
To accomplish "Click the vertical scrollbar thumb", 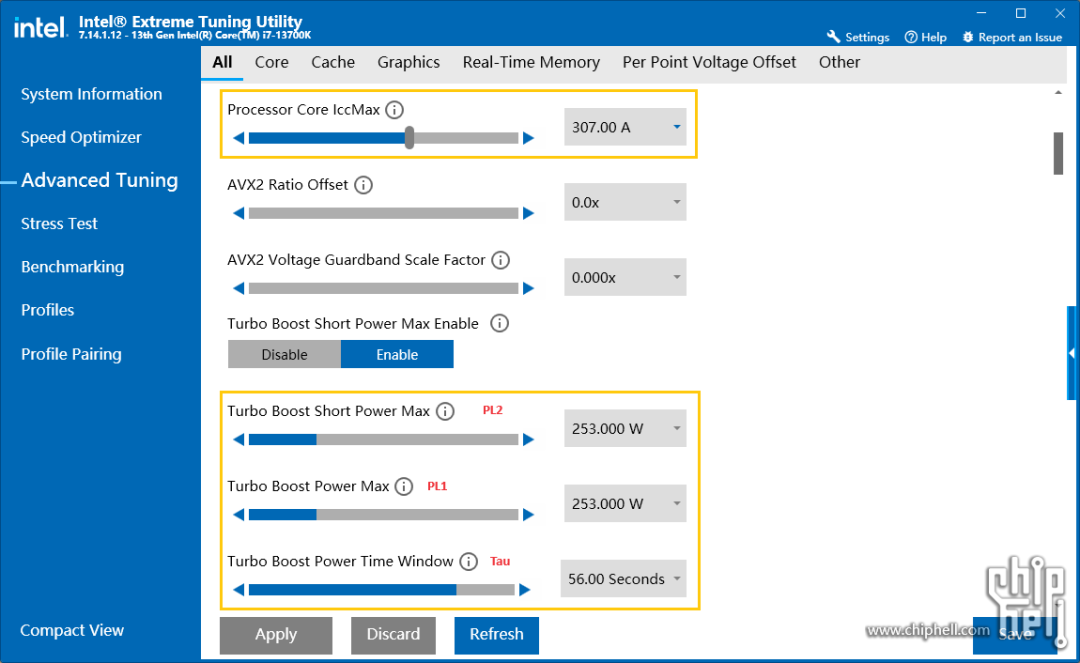I will pyautogui.click(x=1059, y=154).
